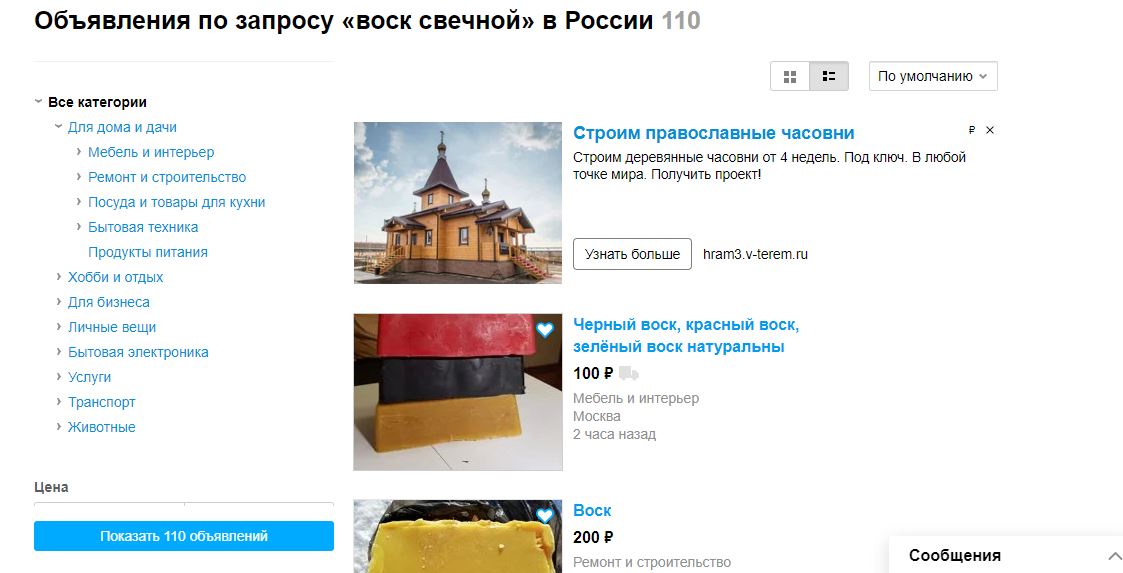Click the wooden chapel ad thumbnail
This screenshot has width=1123, height=573.
pos(458,203)
